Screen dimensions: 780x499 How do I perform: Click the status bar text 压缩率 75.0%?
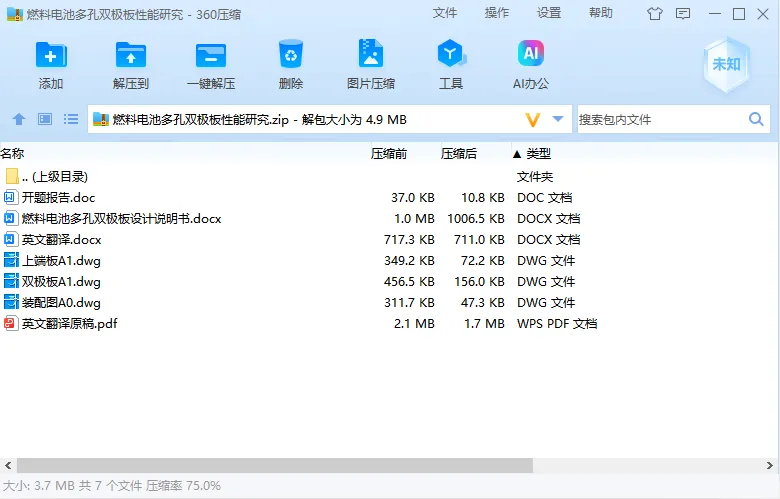click(x=183, y=486)
